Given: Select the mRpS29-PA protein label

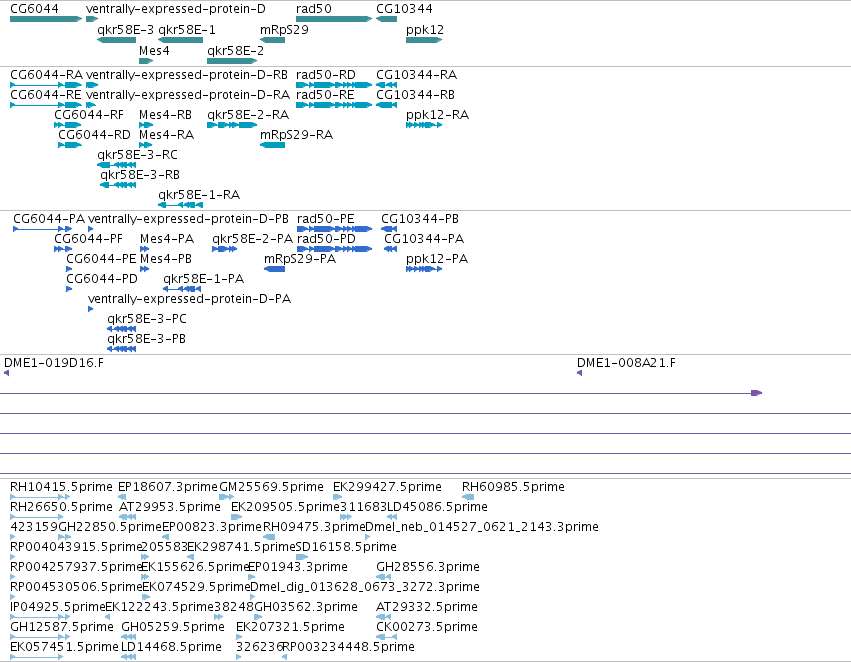Looking at the screenshot, I should point(300,259).
